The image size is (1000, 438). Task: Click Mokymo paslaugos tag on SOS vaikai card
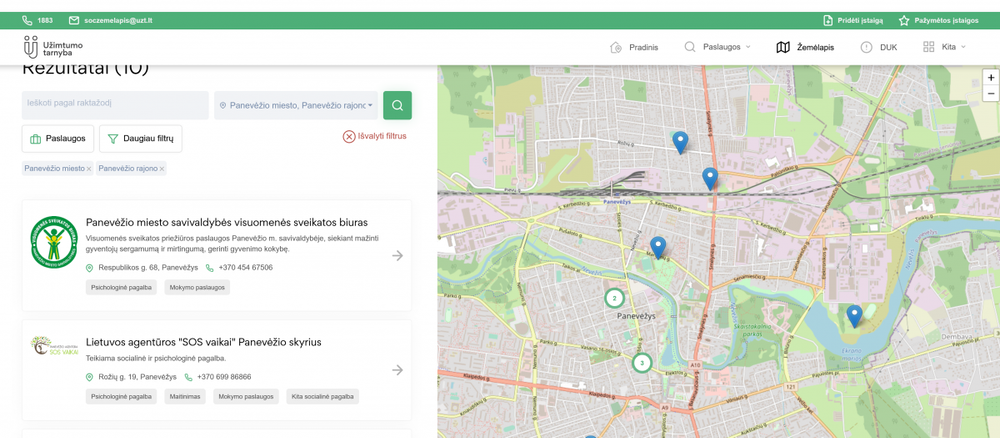pos(246,397)
